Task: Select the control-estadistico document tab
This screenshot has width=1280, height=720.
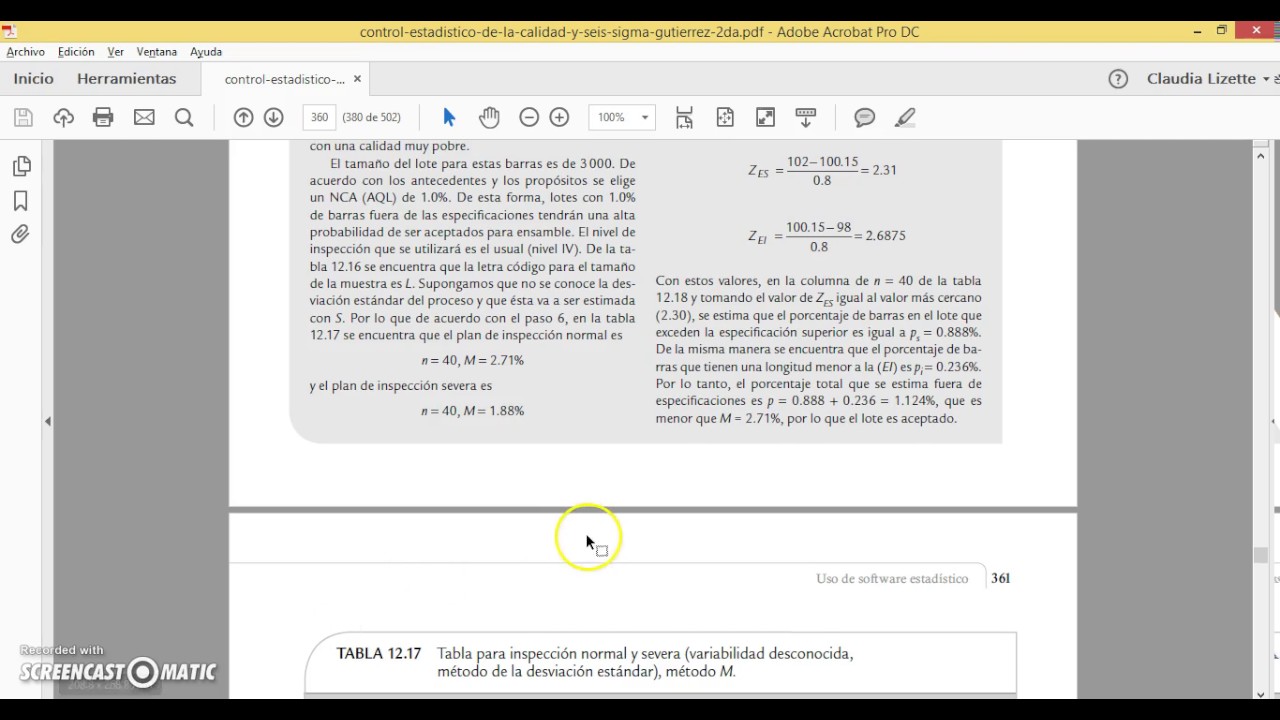Action: point(285,79)
